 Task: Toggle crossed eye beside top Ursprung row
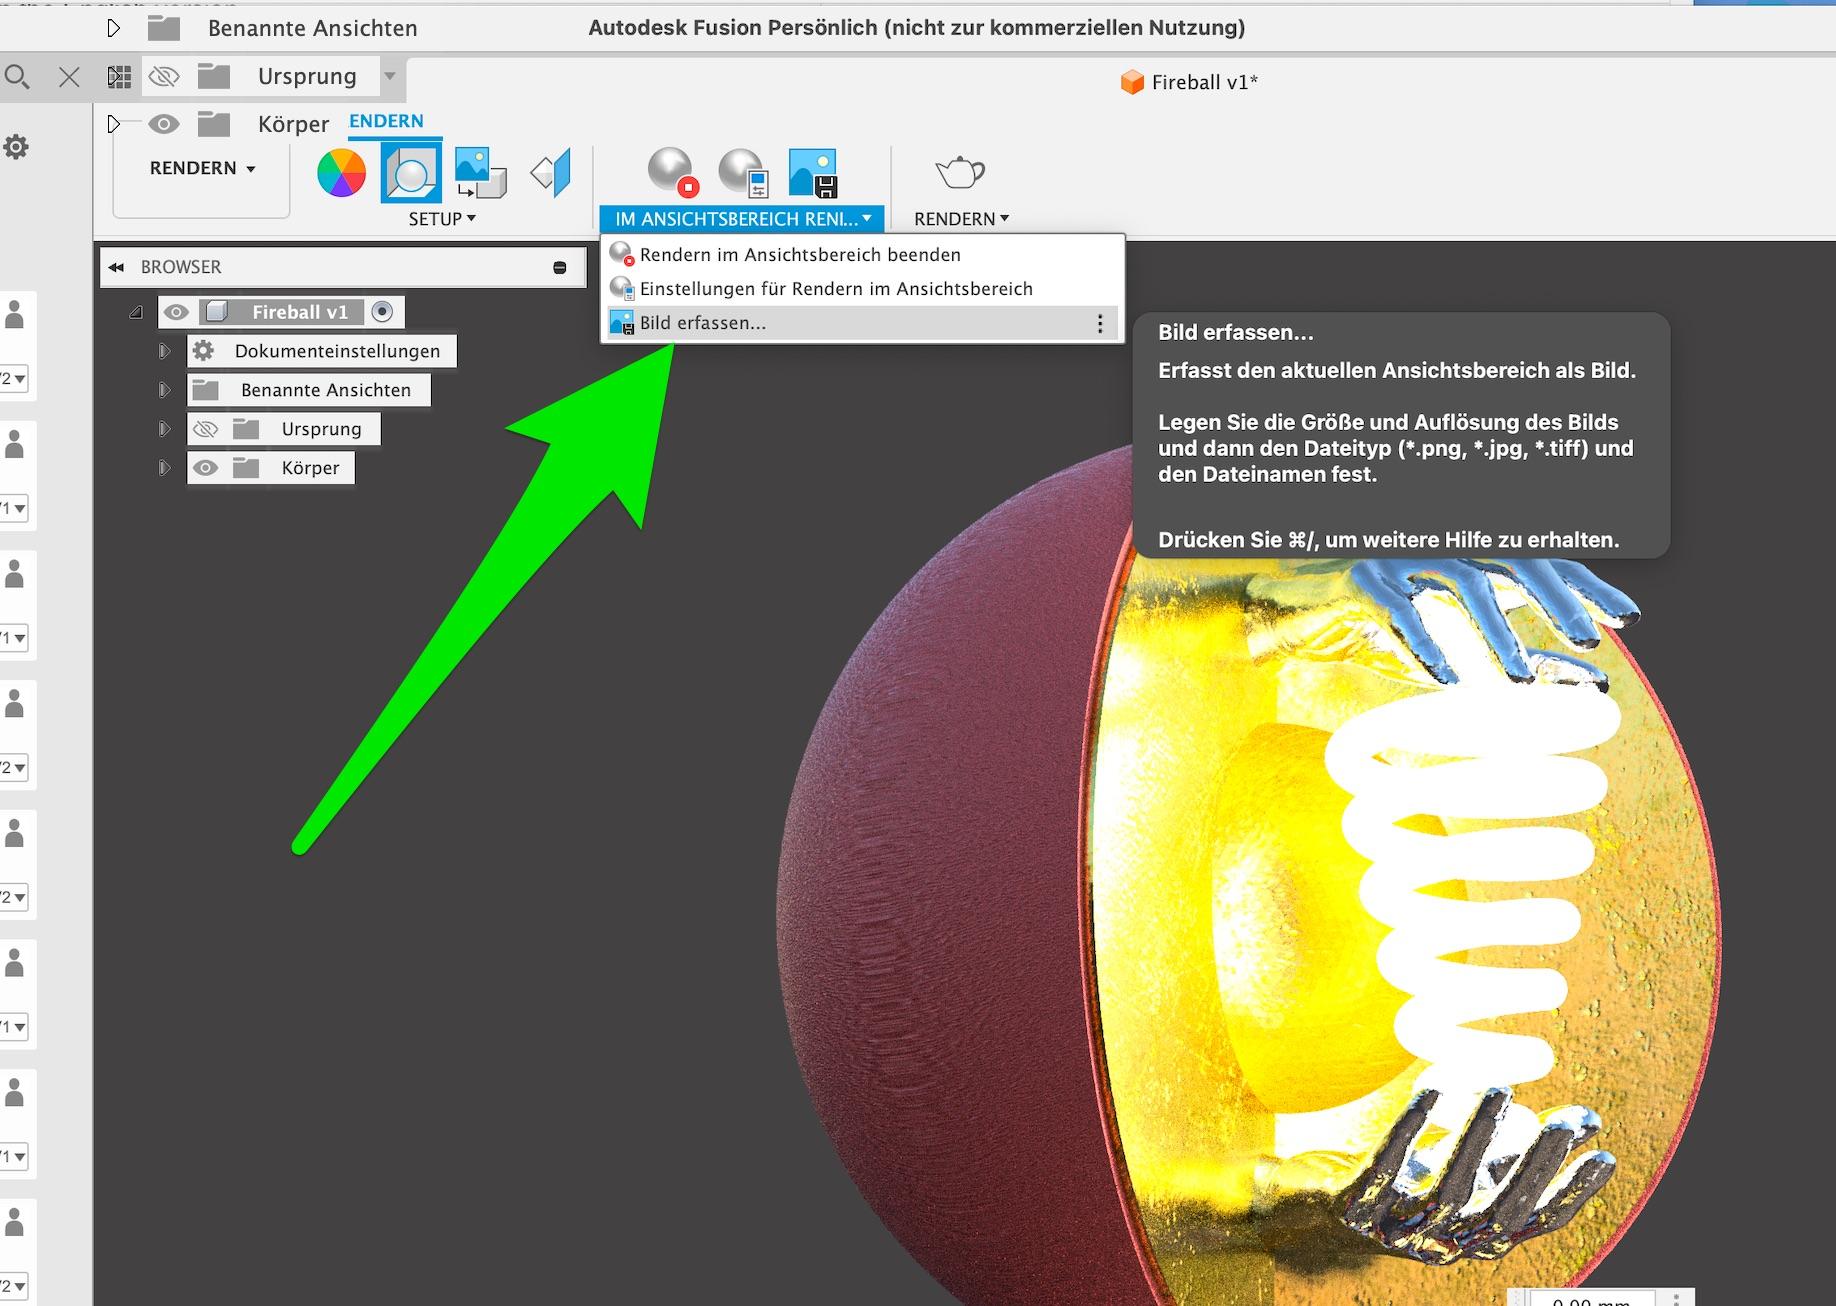coord(163,76)
